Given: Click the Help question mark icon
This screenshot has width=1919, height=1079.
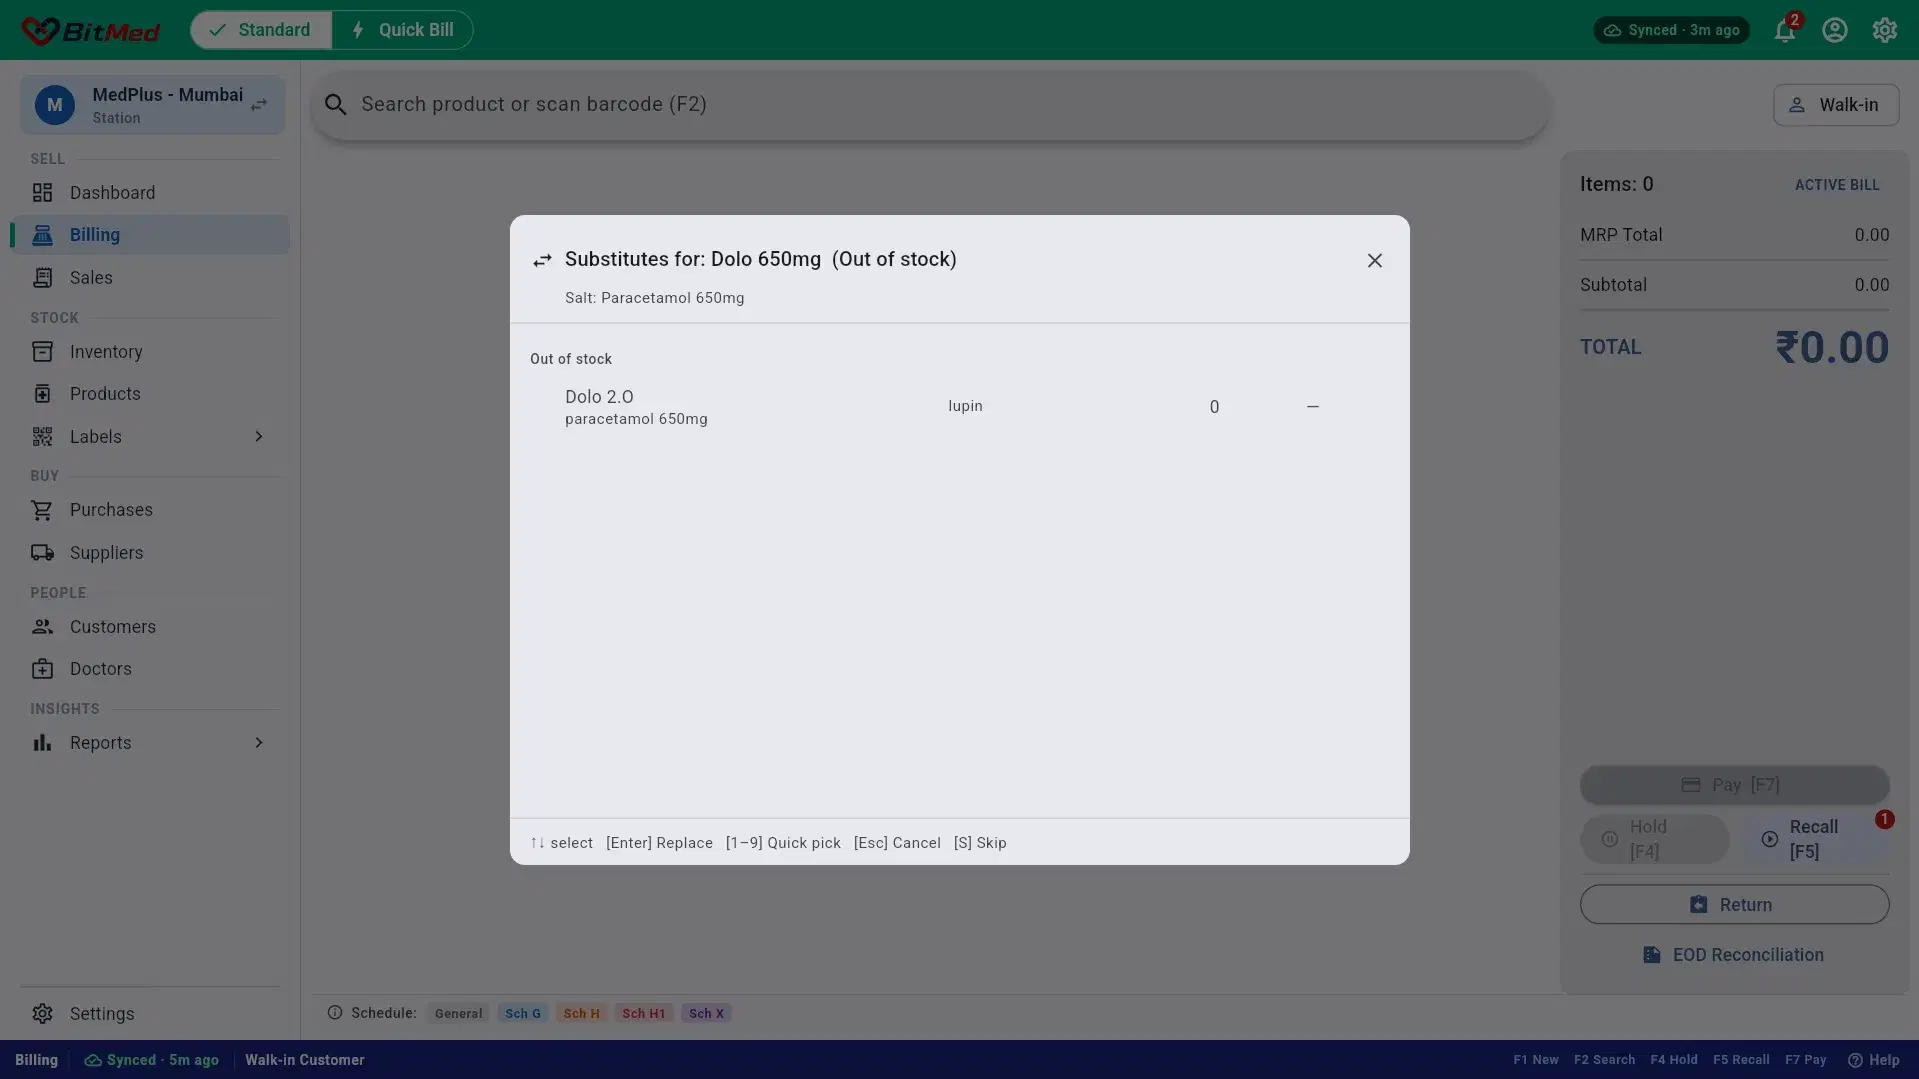Looking at the screenshot, I should click(1855, 1060).
